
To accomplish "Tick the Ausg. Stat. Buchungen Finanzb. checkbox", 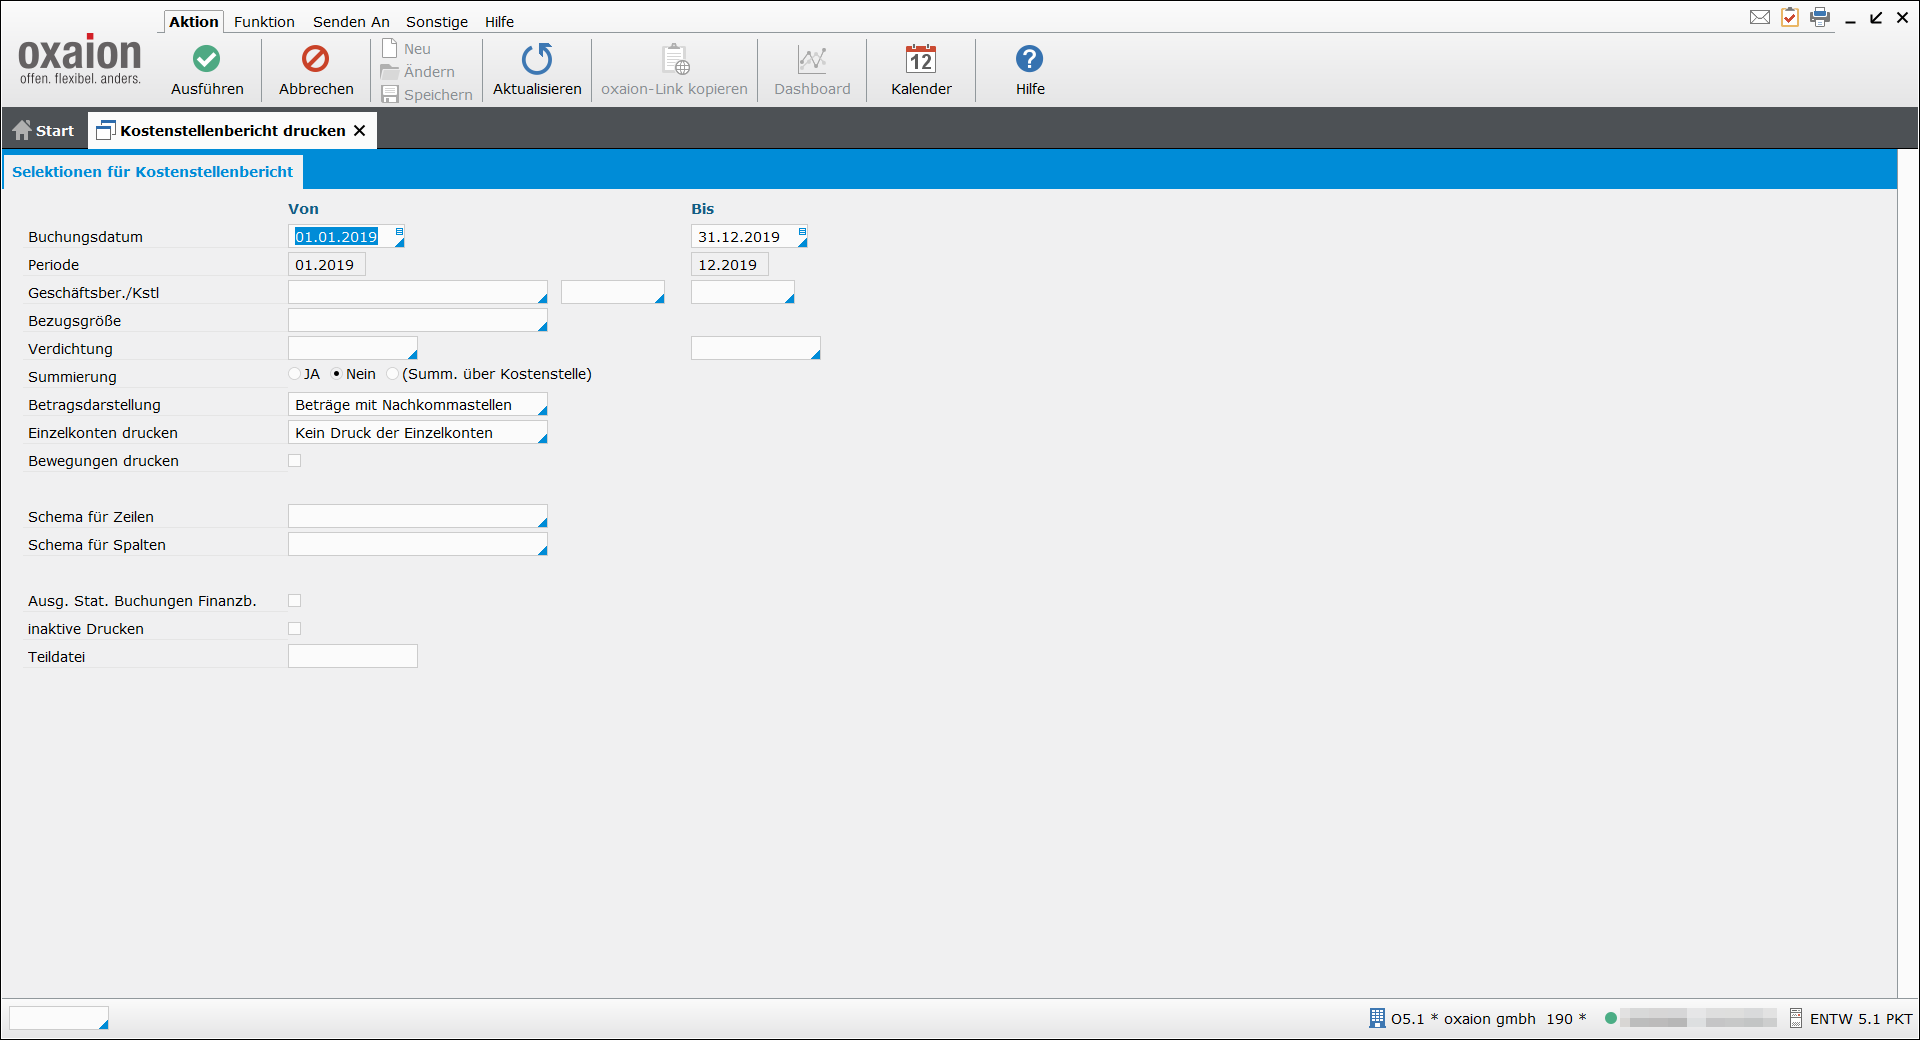I will point(295,601).
